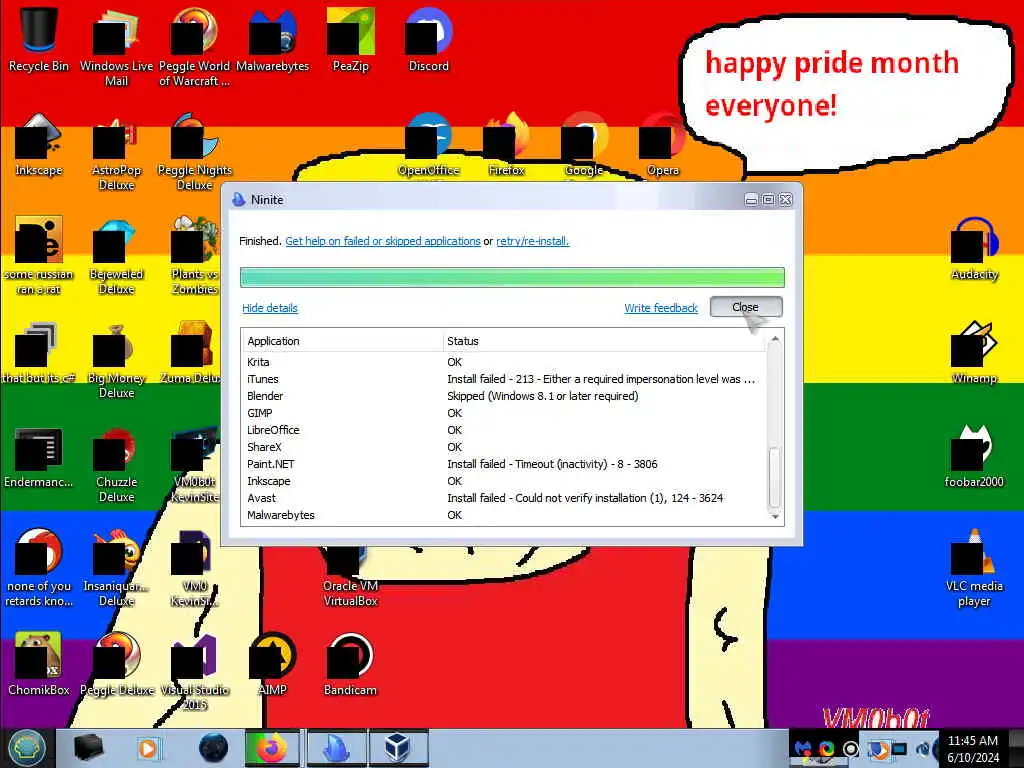This screenshot has height=768, width=1024.
Task: Click the Status column header
Action: 603,341
